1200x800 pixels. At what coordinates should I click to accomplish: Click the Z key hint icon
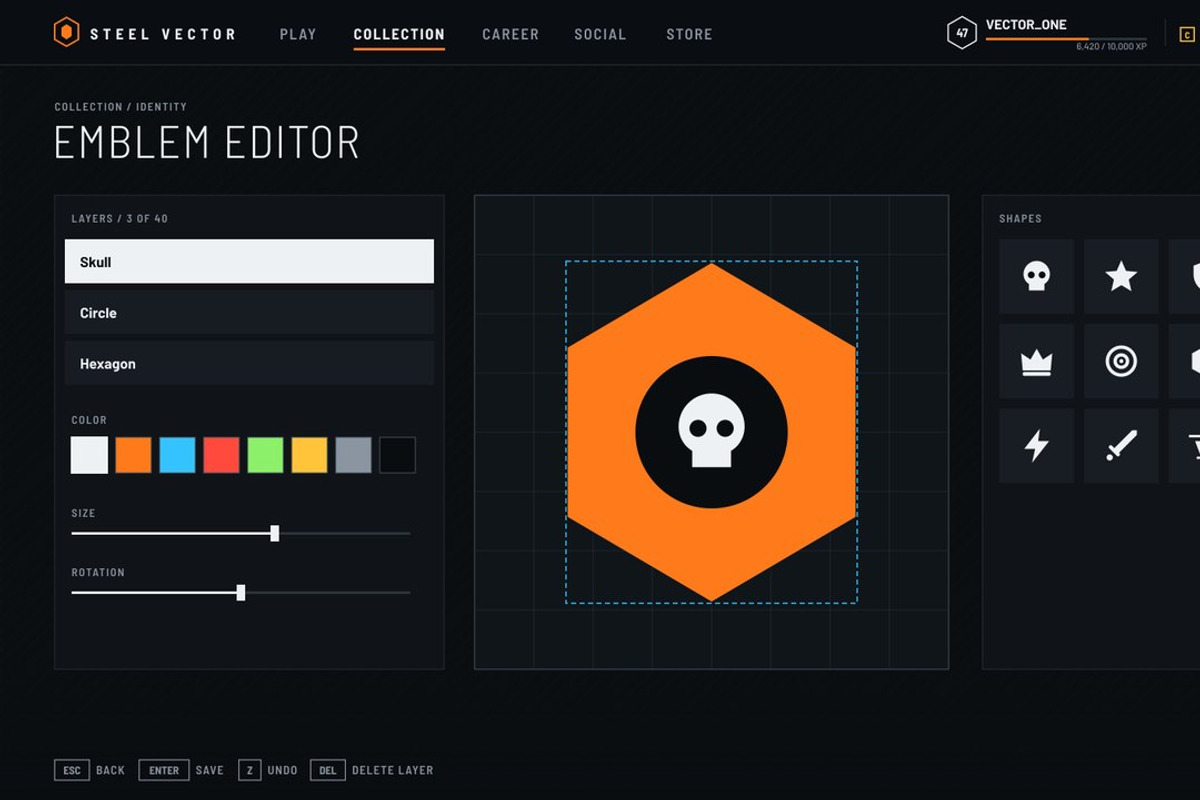click(x=249, y=770)
